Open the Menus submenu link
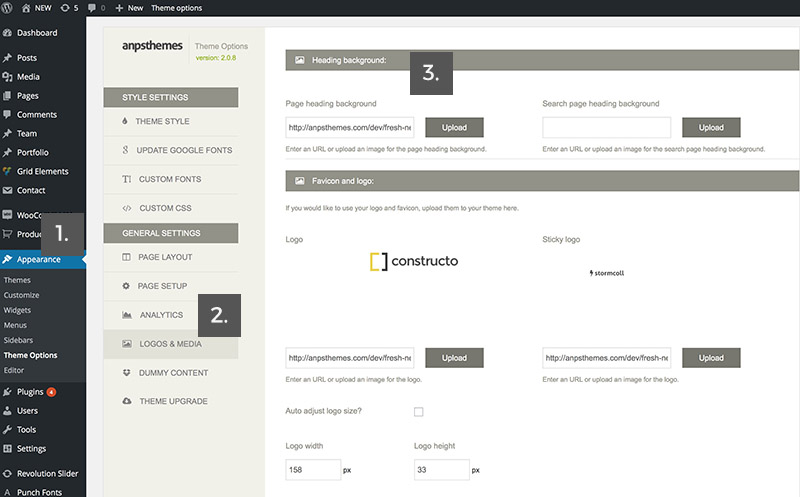This screenshot has height=497, width=800. pos(15,325)
